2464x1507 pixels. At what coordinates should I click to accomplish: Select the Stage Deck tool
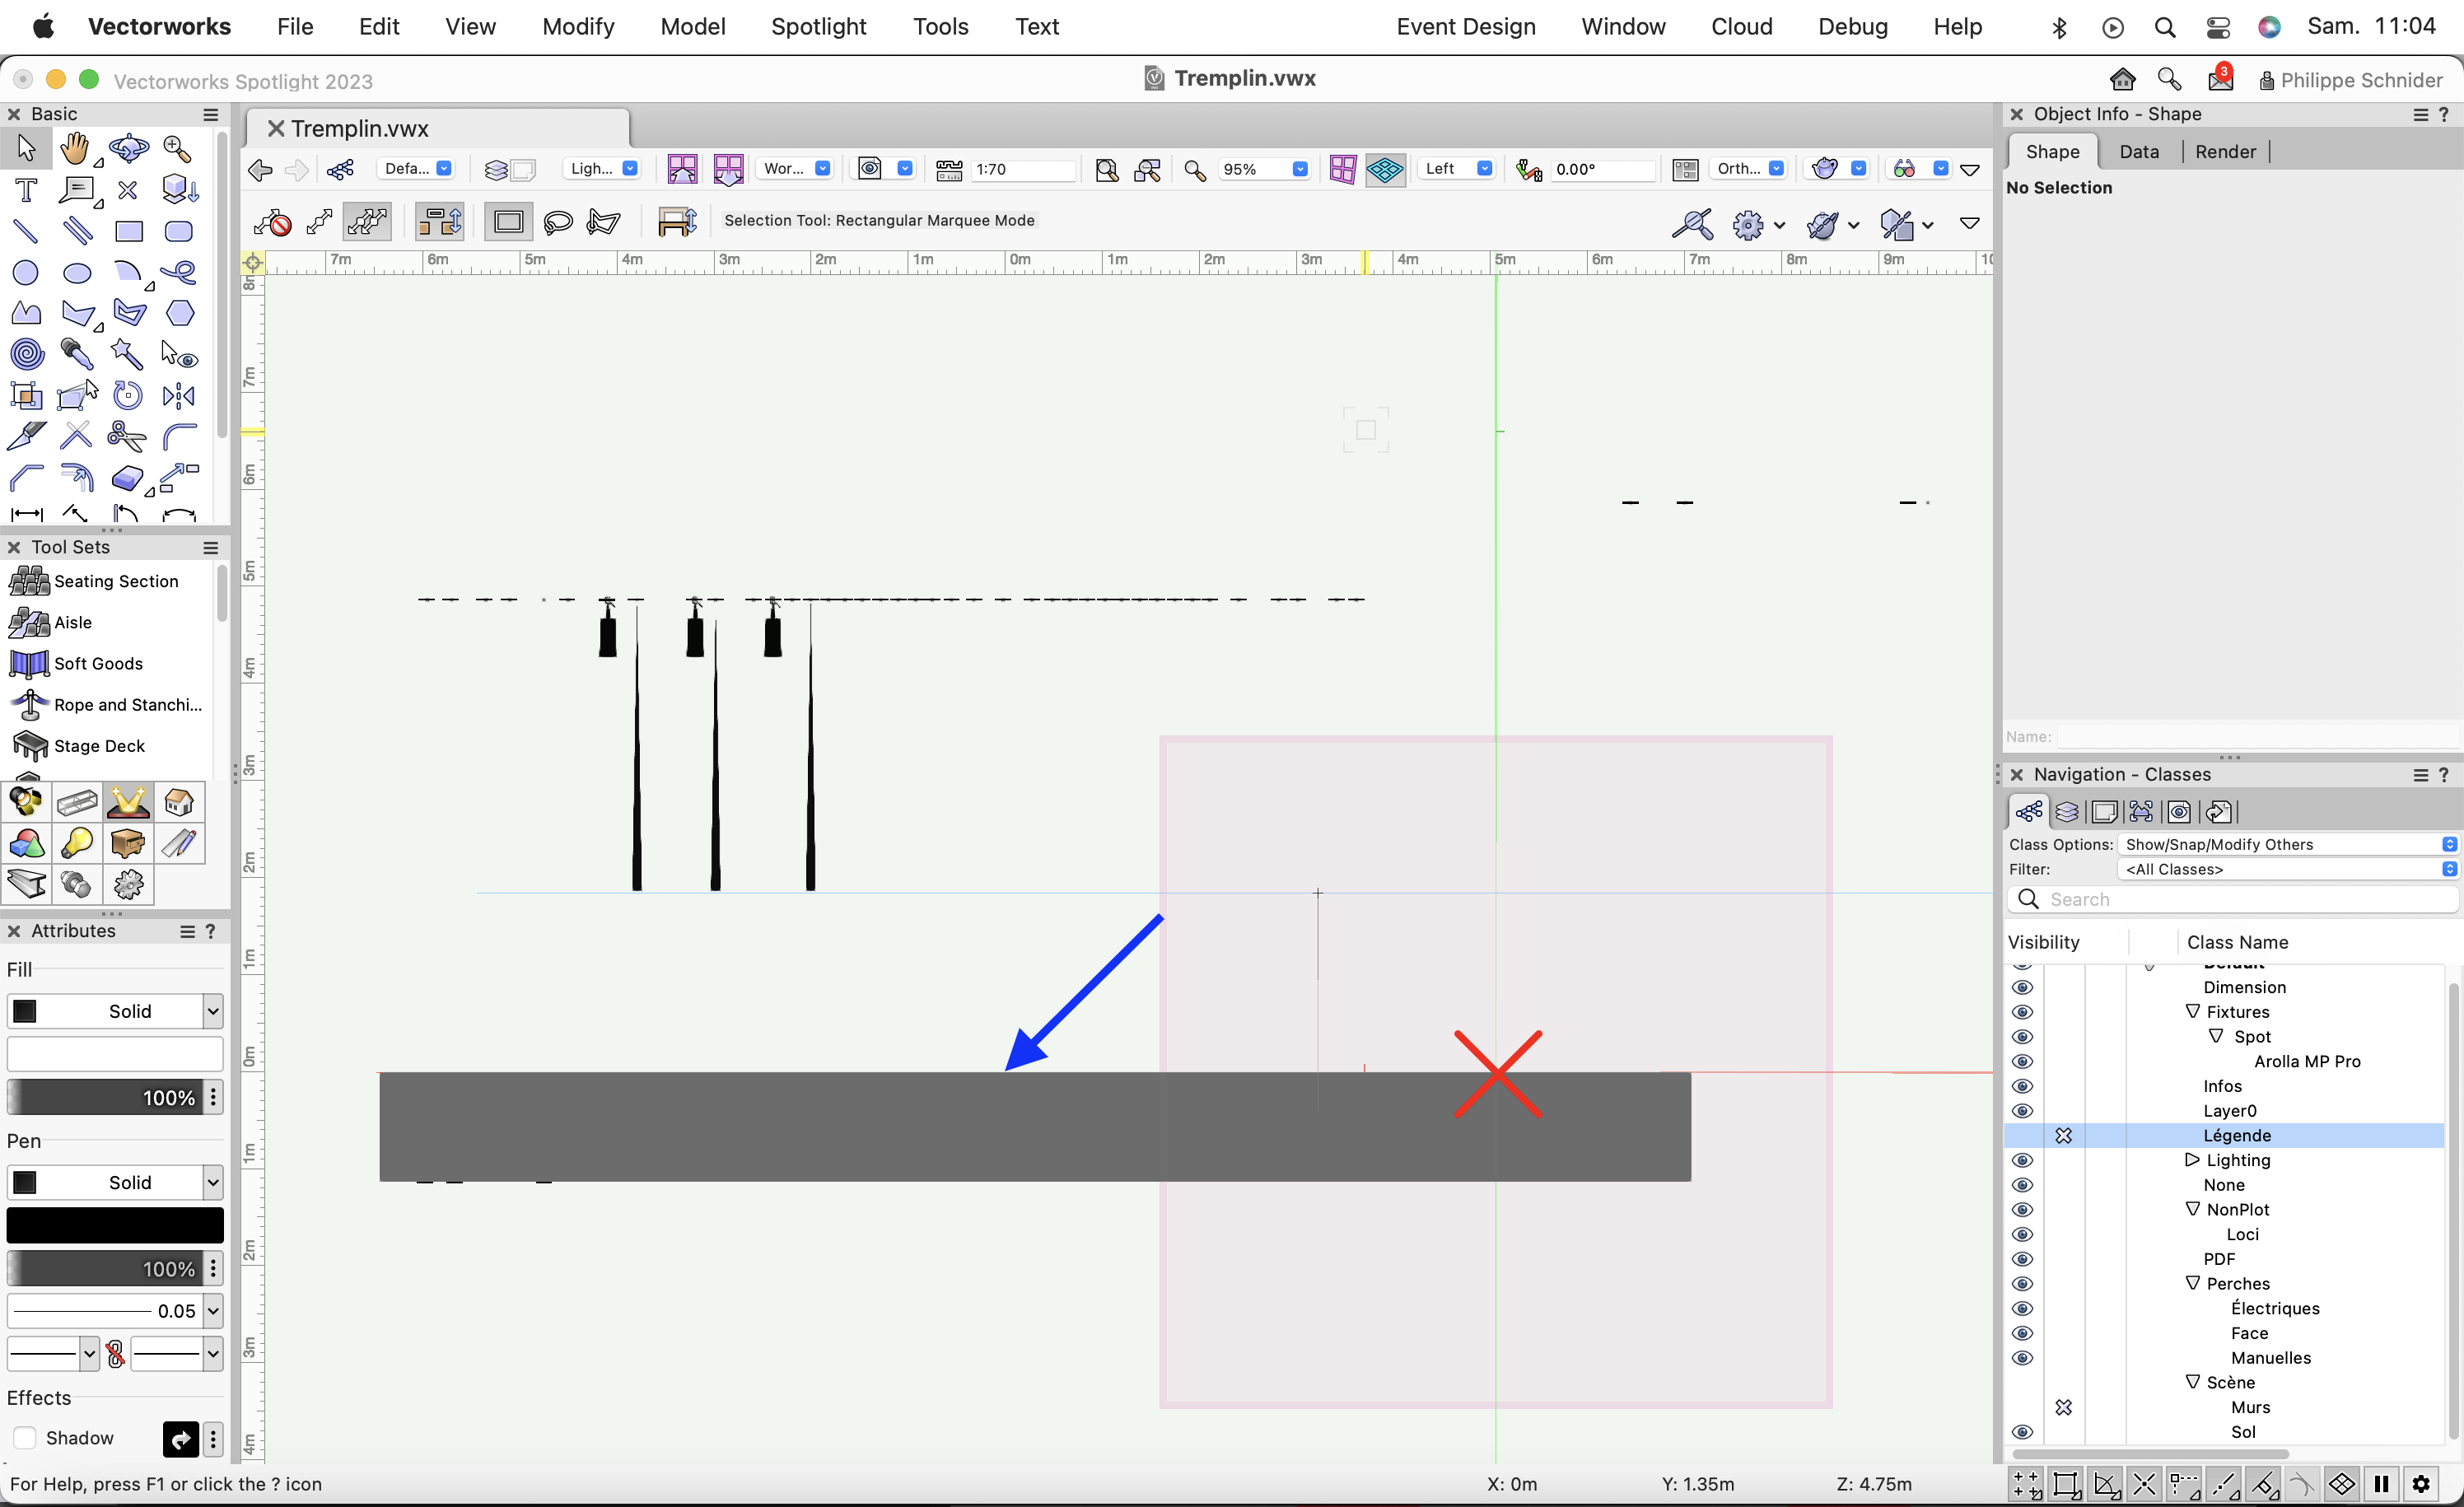pyautogui.click(x=100, y=745)
